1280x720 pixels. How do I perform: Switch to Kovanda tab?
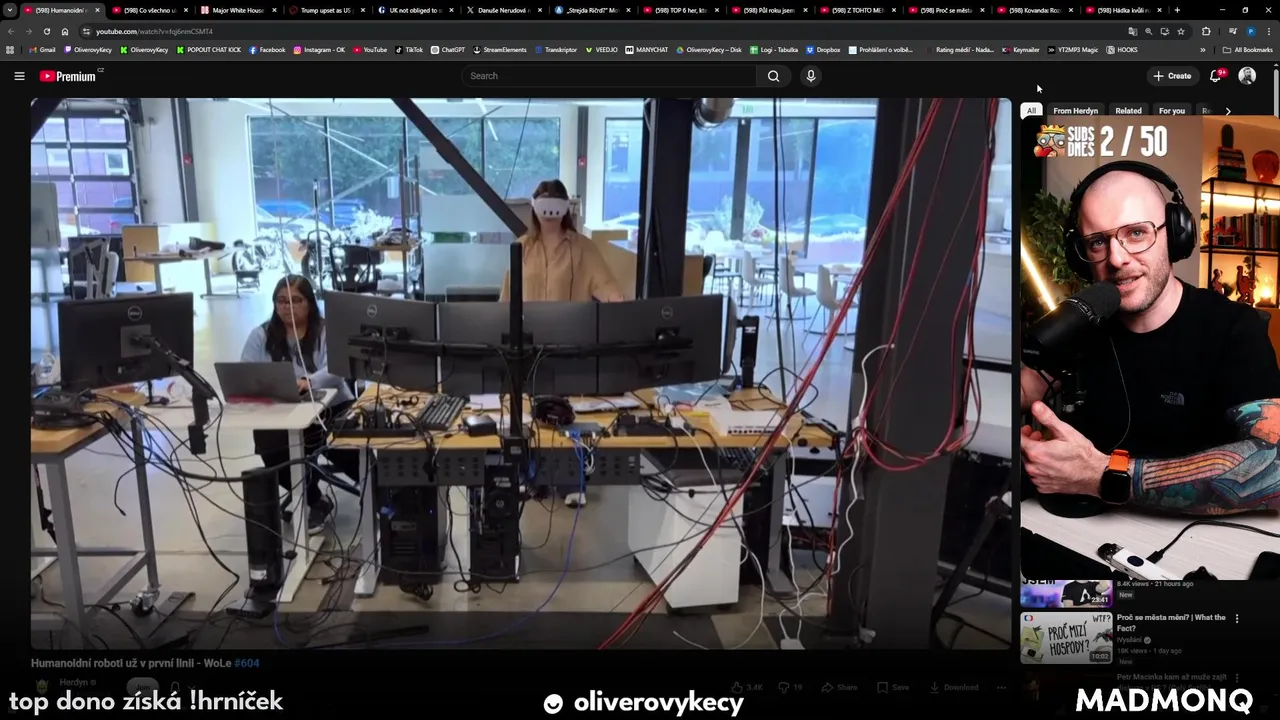(x=1034, y=10)
